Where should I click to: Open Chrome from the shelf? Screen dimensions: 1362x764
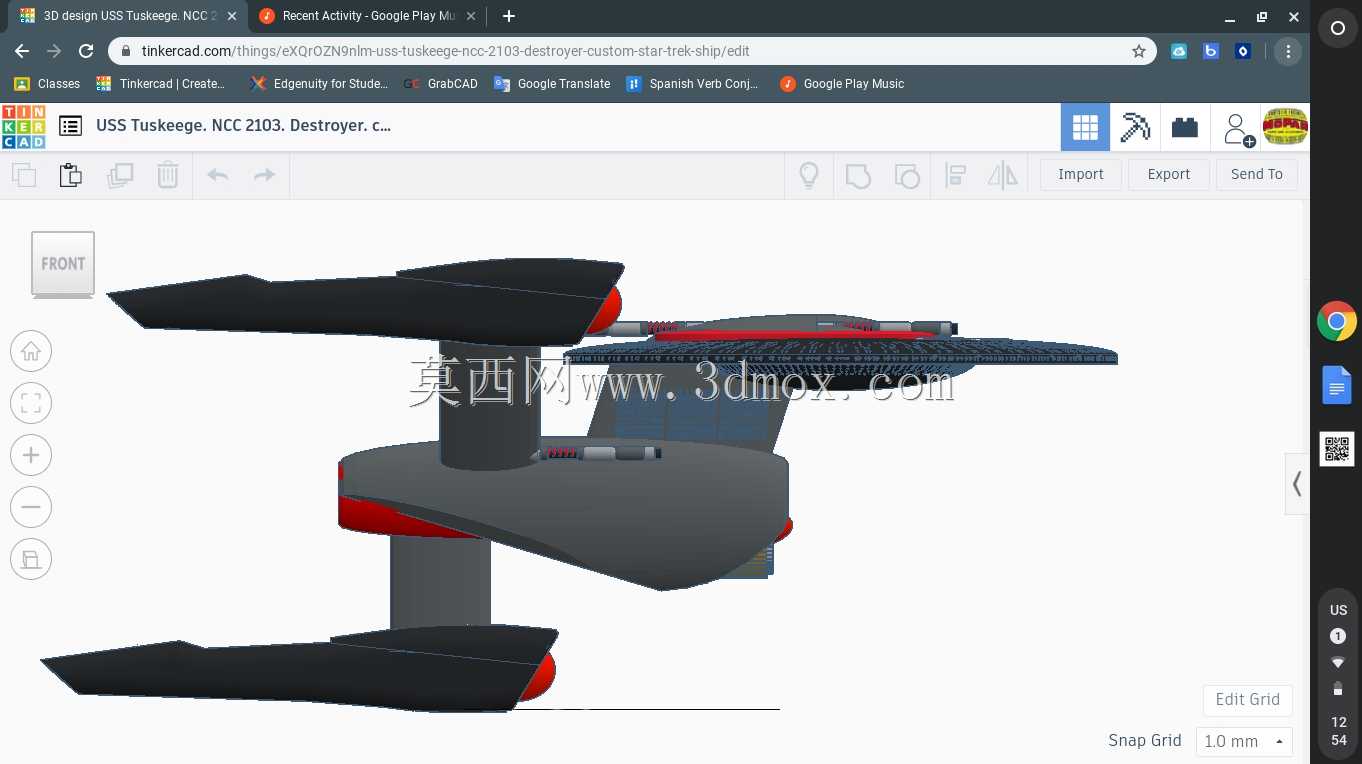1337,322
